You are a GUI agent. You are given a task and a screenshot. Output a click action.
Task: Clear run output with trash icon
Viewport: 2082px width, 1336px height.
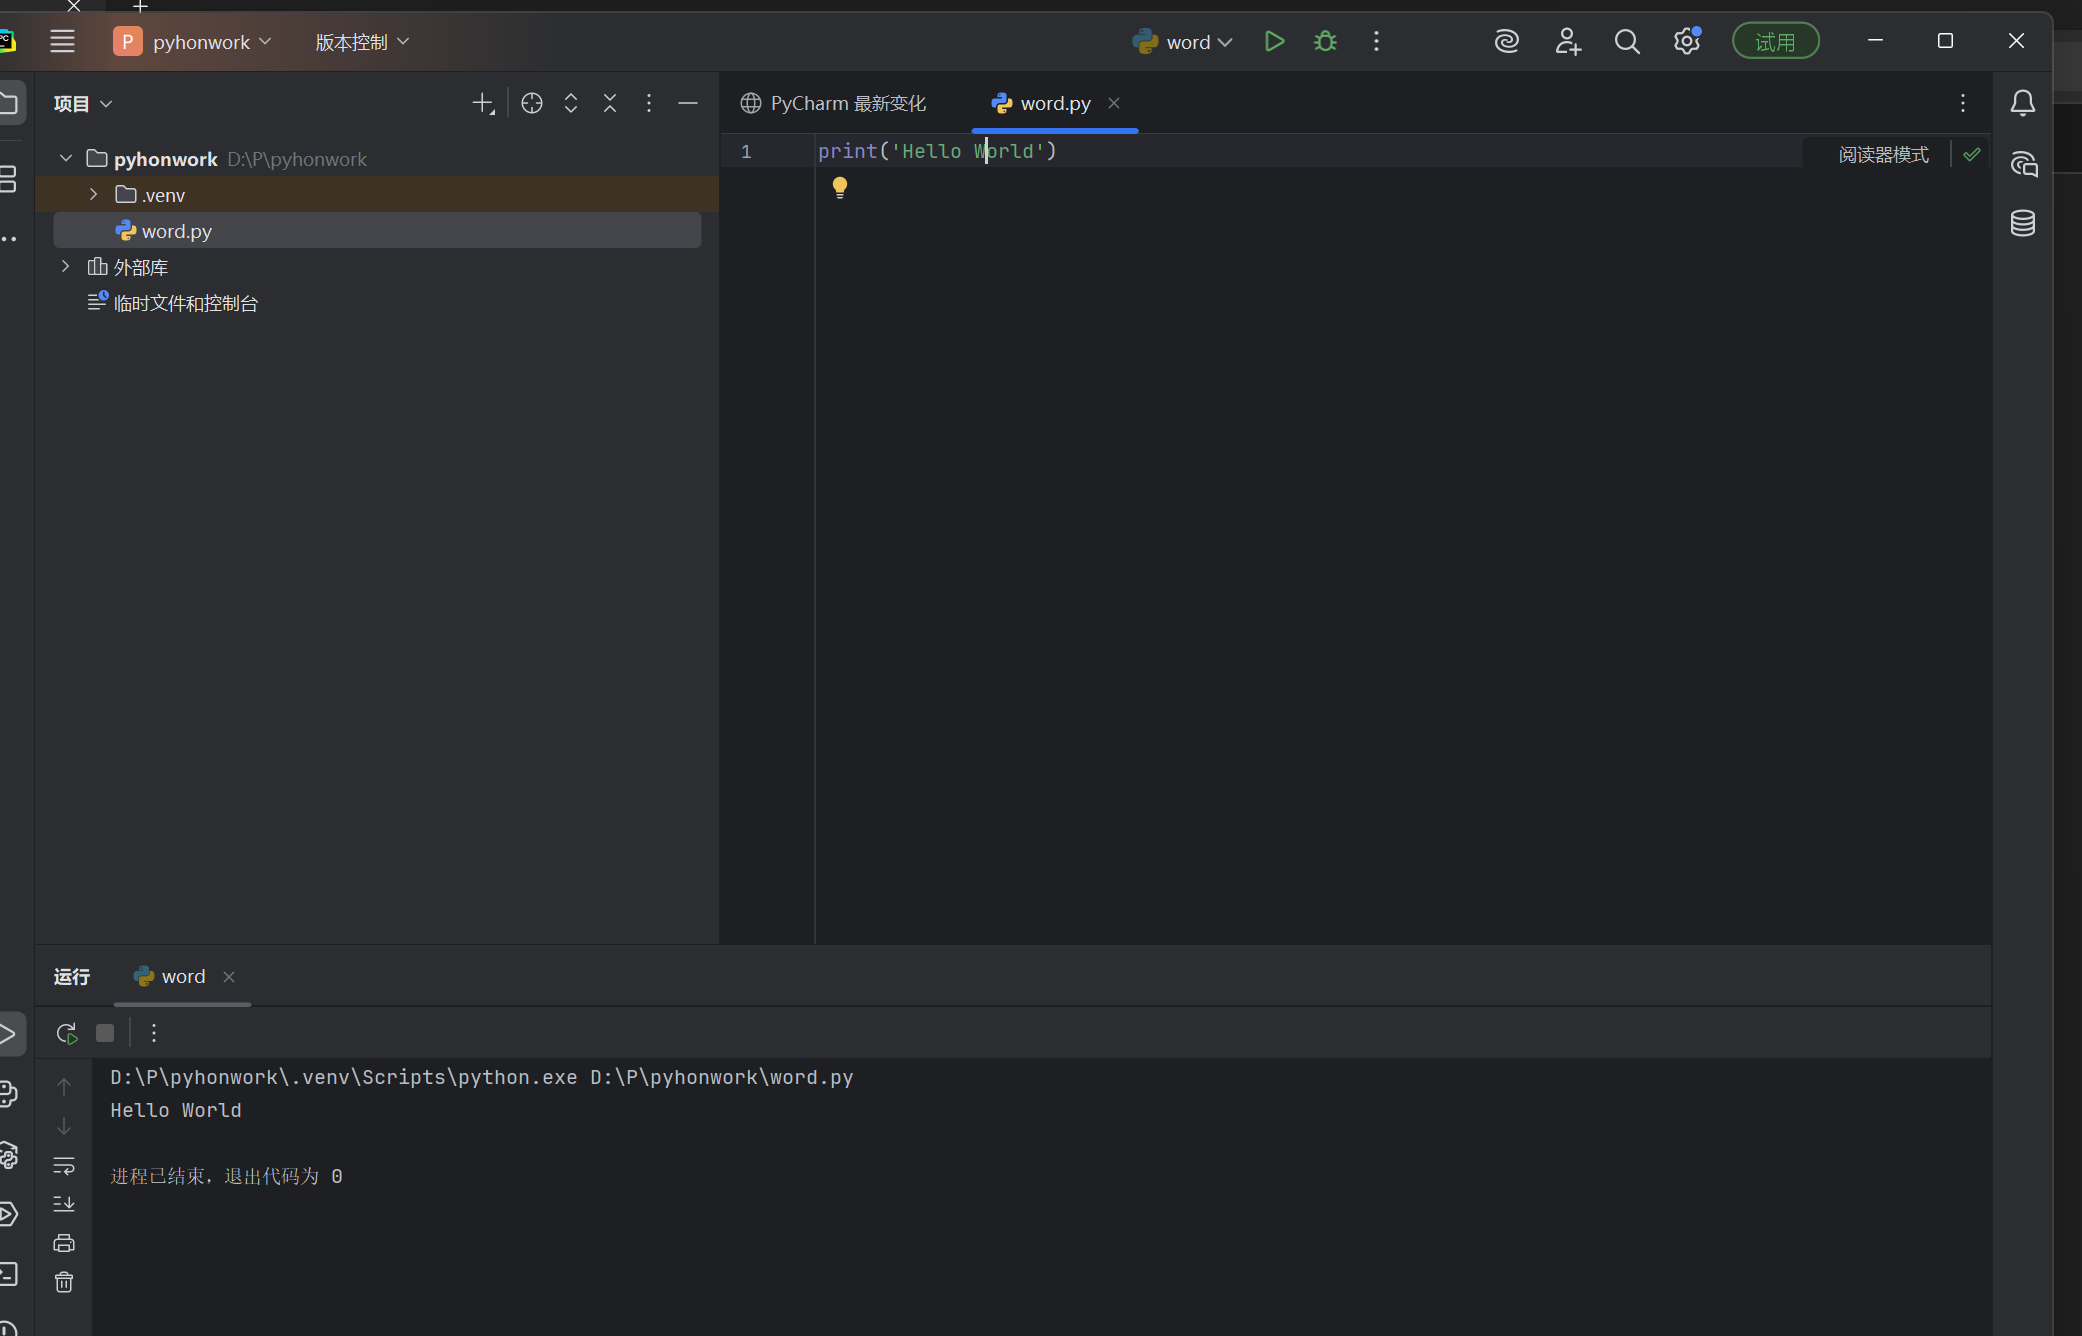click(64, 1282)
